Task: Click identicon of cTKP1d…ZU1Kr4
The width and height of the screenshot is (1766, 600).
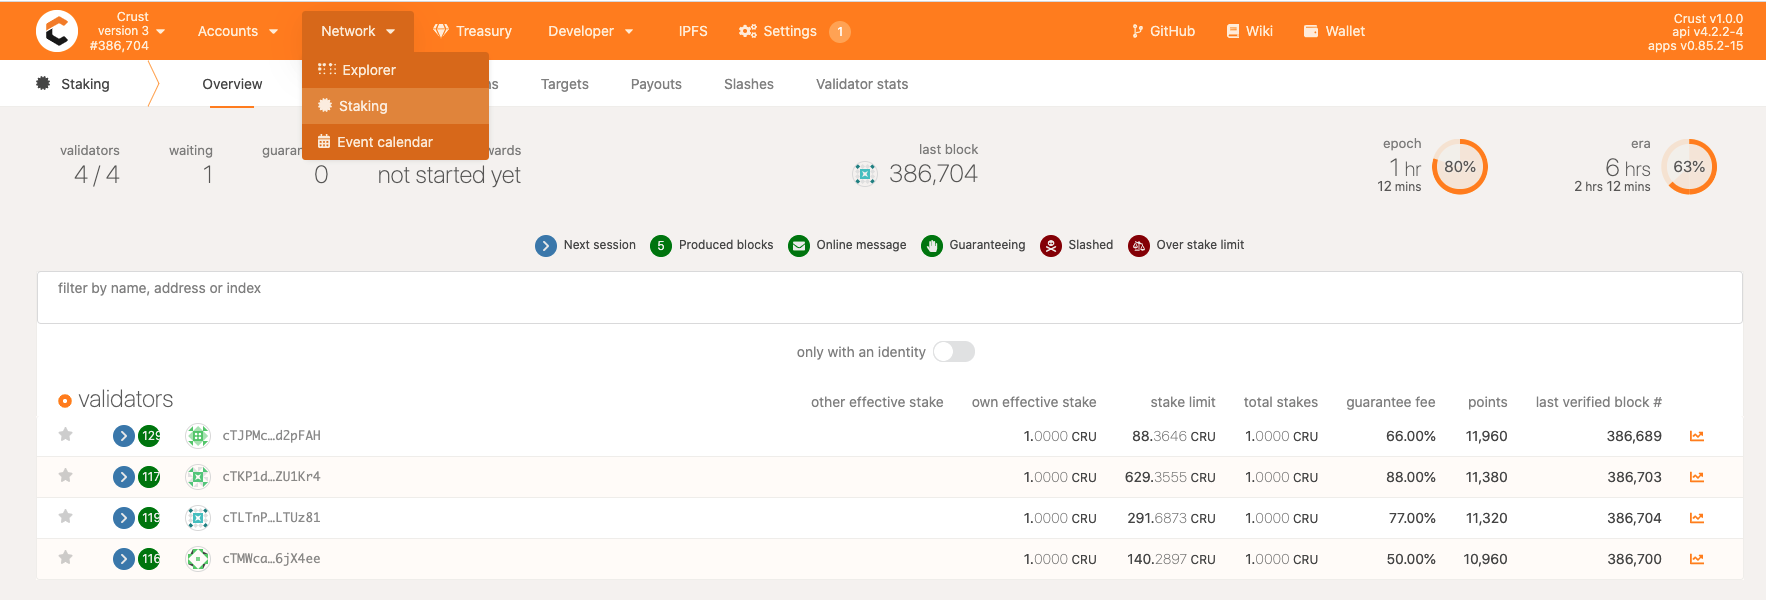Action: coord(198,477)
